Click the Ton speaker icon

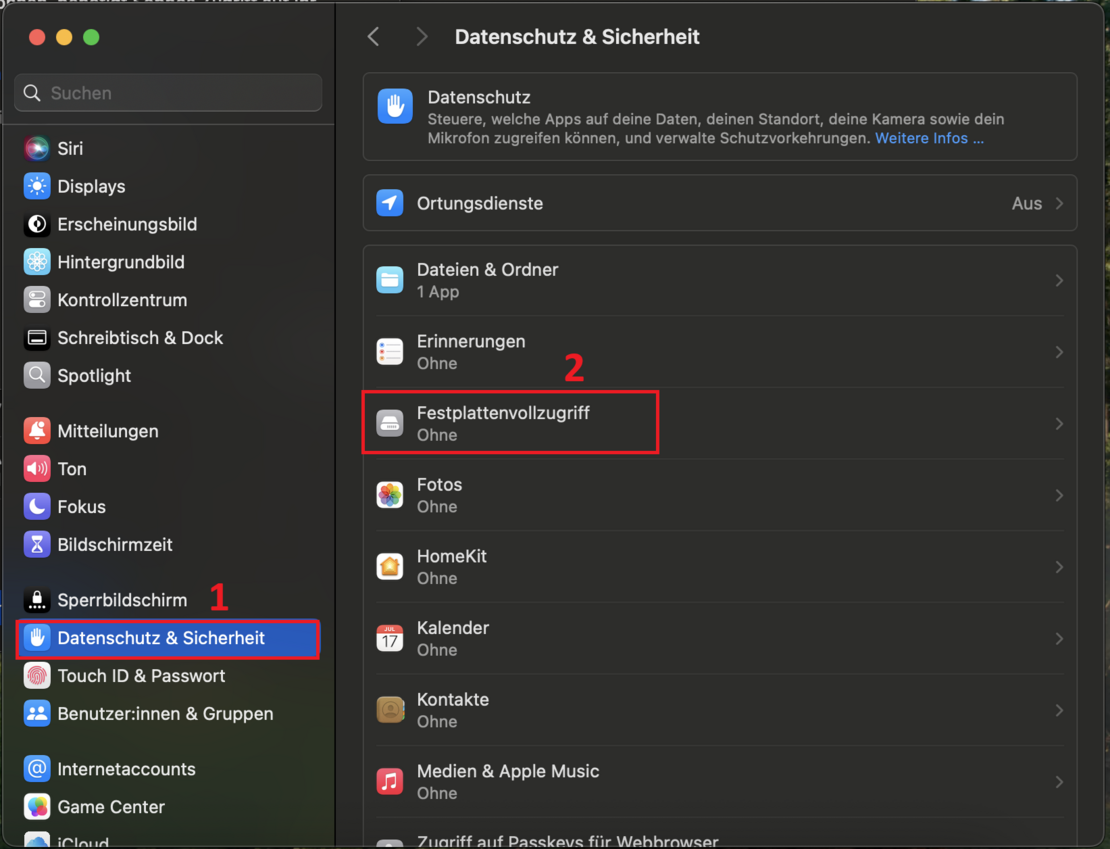(x=37, y=469)
